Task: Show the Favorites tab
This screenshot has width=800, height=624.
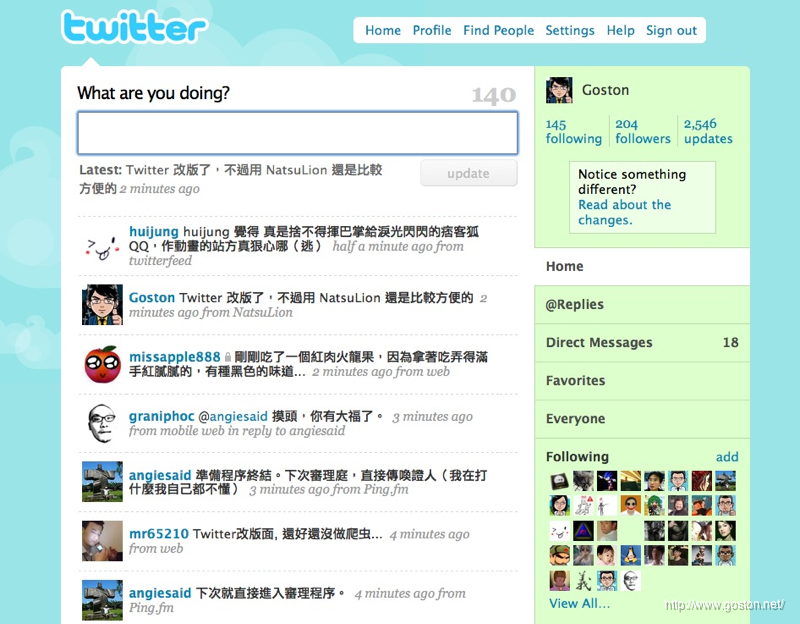Action: [x=575, y=381]
